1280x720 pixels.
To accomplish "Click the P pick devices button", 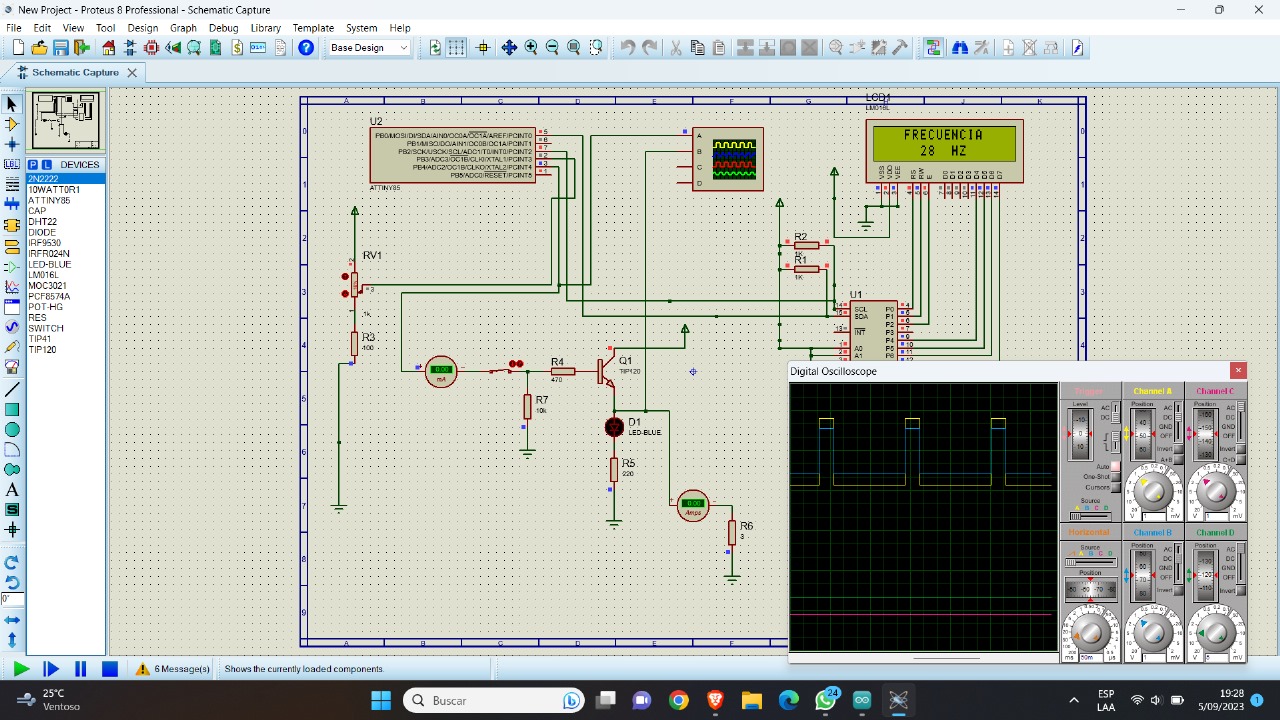I will point(33,165).
